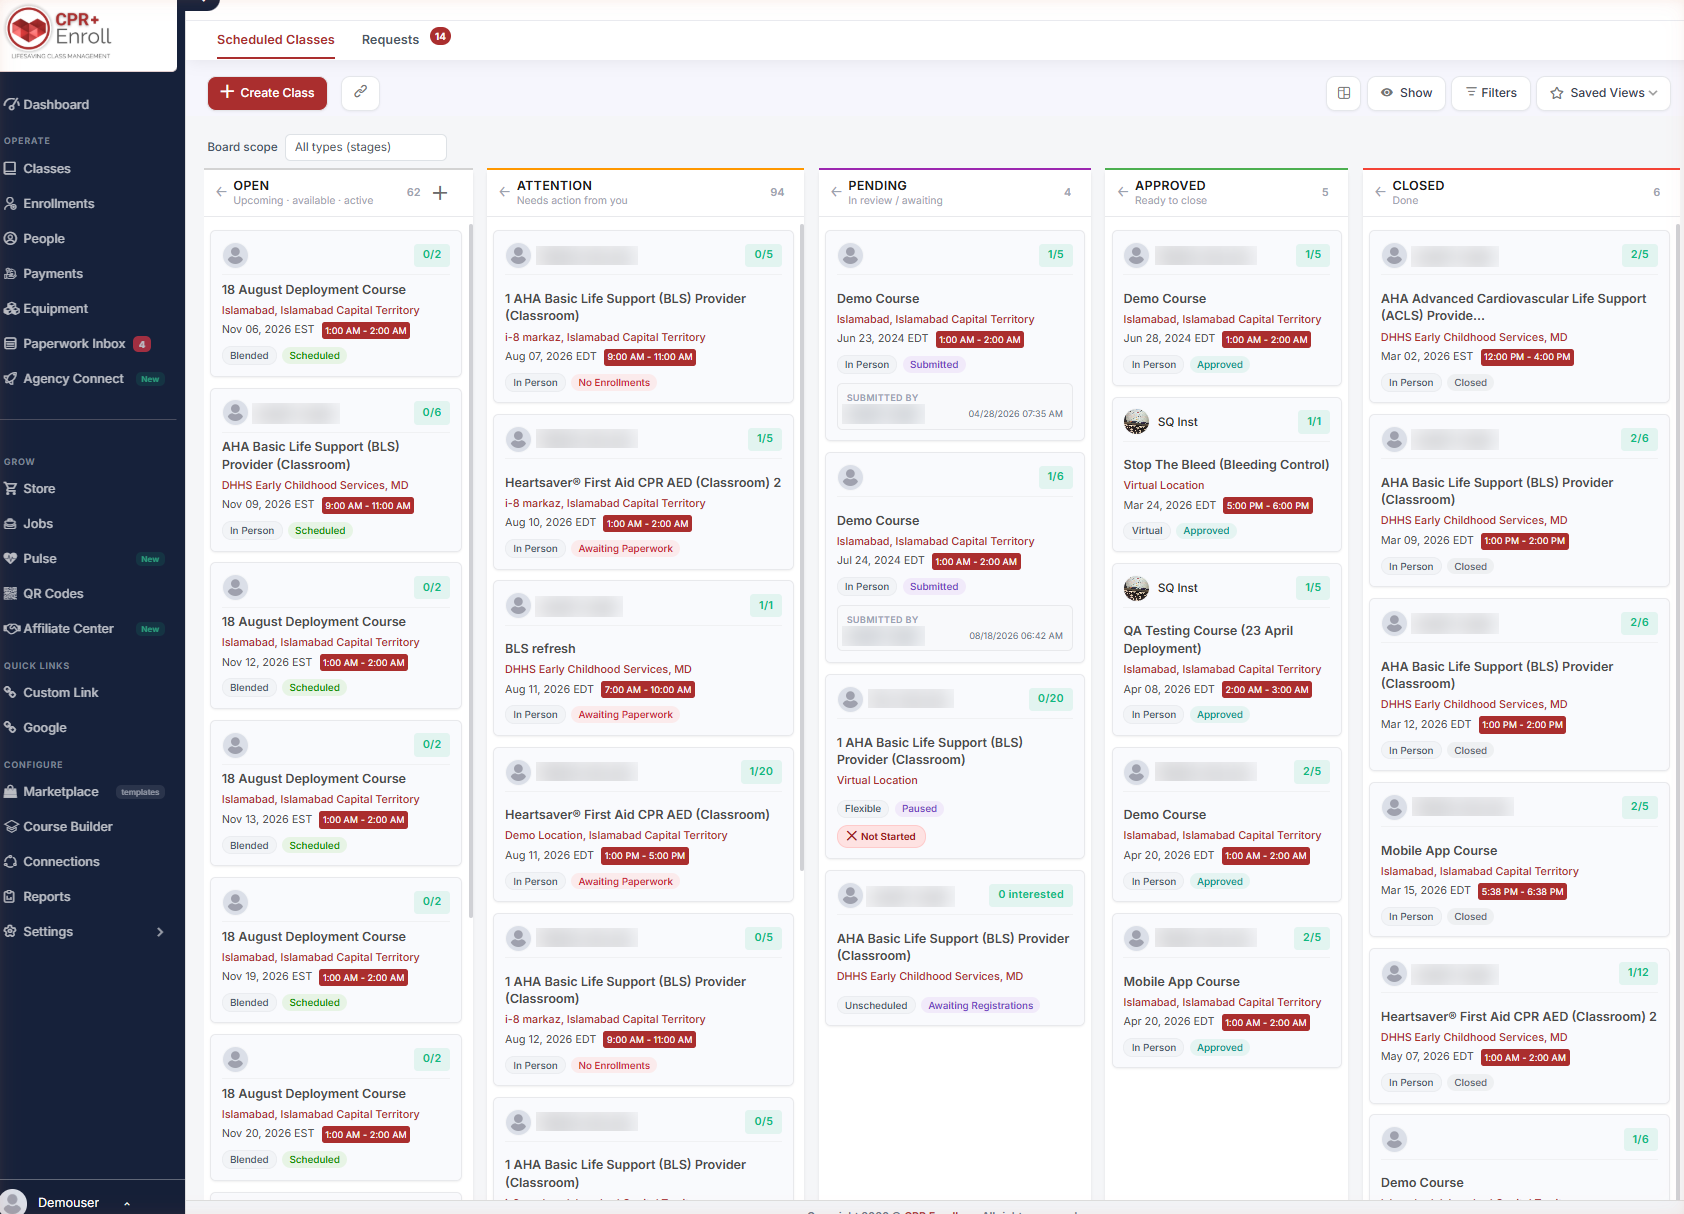Open the Paperwork Inbox
The width and height of the screenshot is (1684, 1214).
(77, 344)
